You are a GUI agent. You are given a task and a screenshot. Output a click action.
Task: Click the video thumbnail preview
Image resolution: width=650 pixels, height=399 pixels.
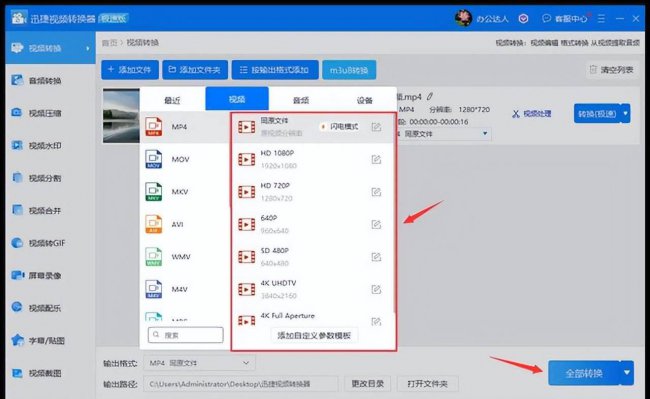[x=121, y=116]
